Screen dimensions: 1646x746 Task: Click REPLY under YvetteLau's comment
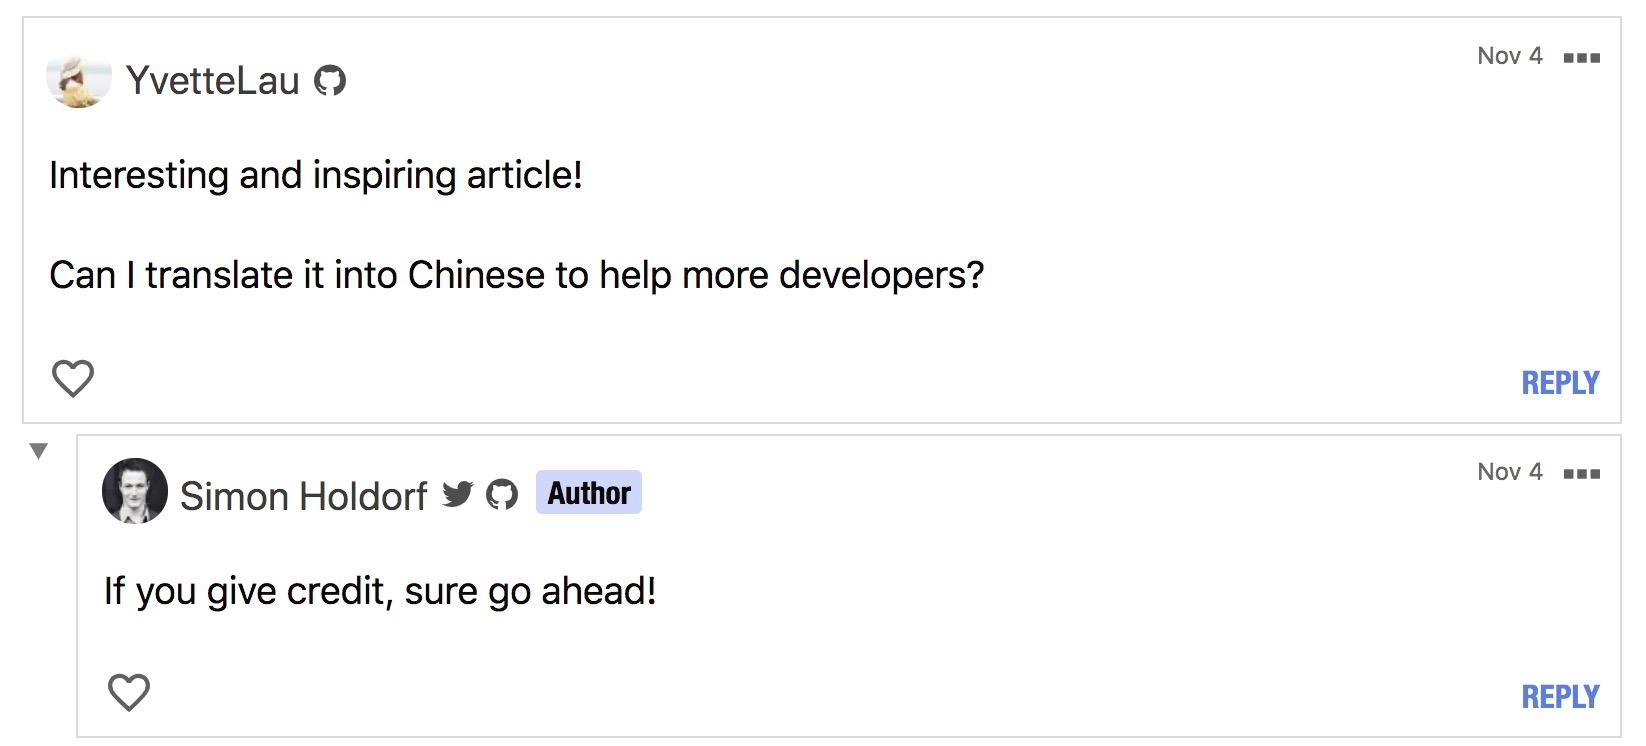[x=1560, y=382]
